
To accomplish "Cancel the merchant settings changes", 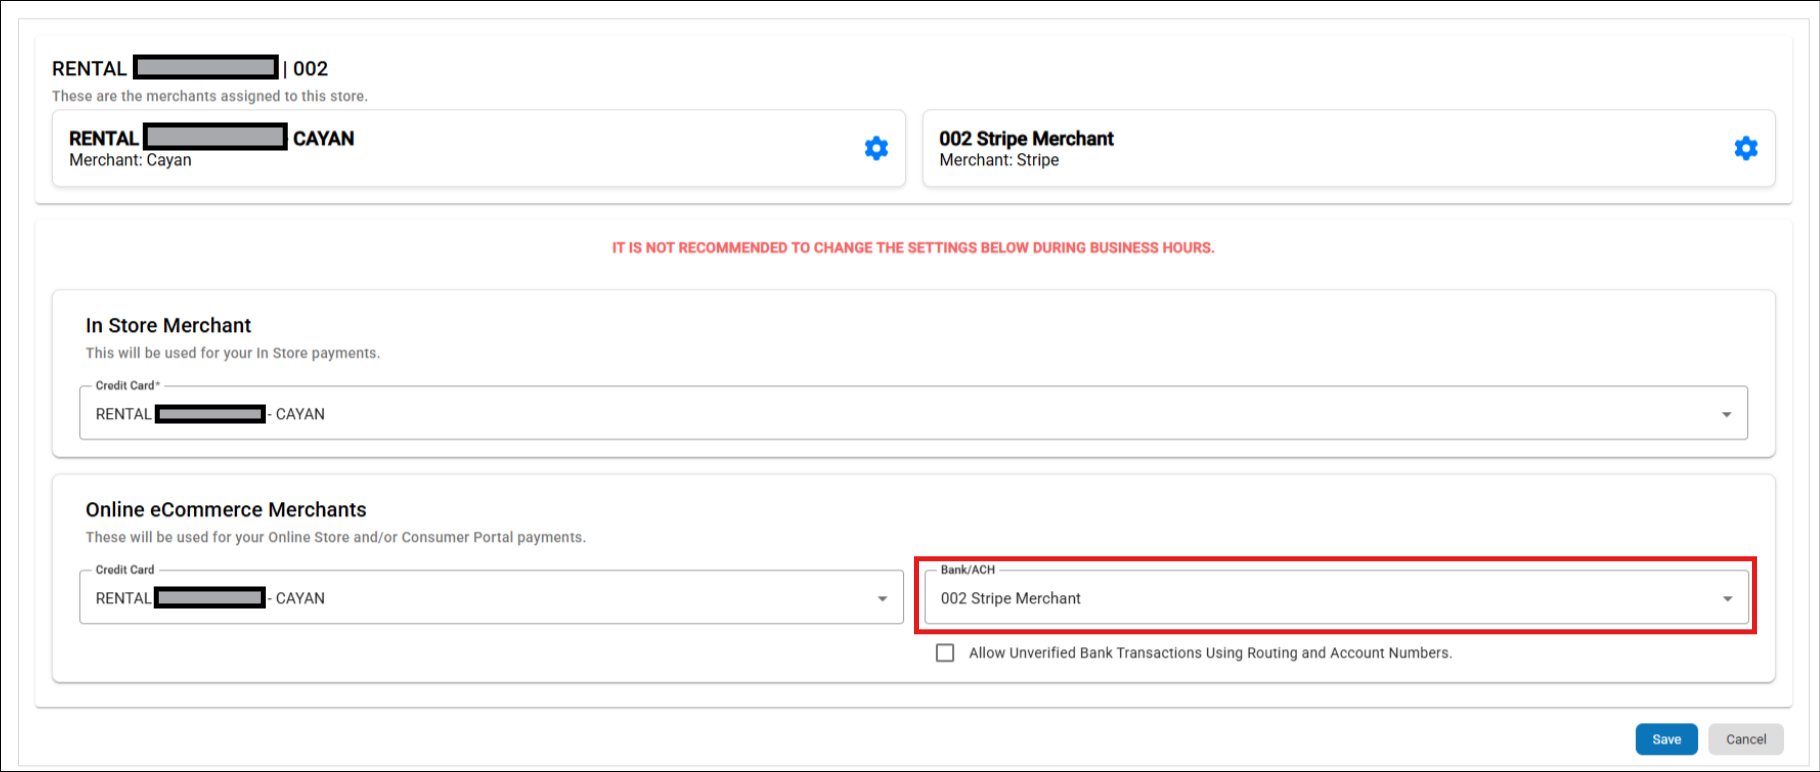I will (x=1746, y=739).
